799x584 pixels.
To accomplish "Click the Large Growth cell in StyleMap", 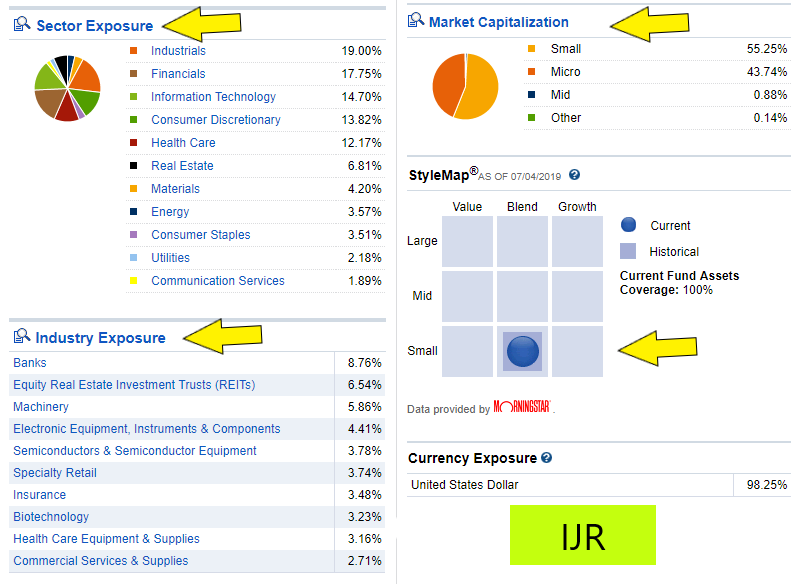I will click(x=577, y=241).
